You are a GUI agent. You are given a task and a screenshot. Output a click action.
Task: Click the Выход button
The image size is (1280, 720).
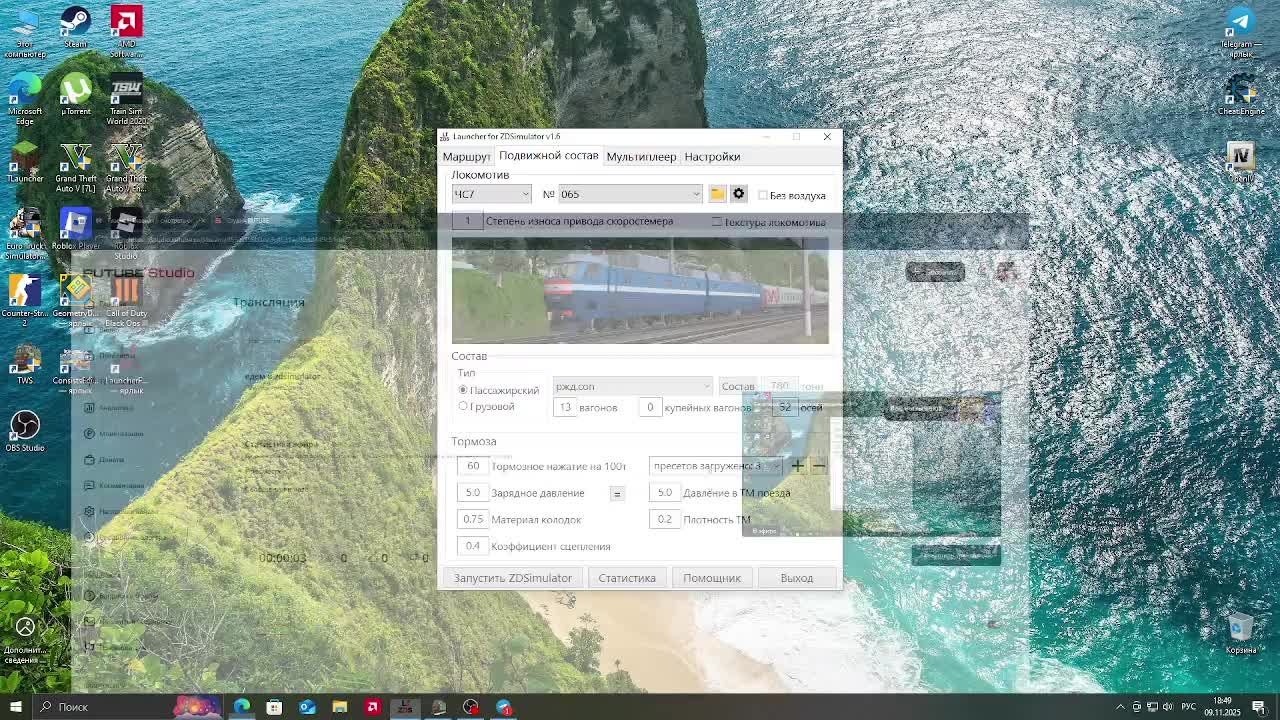[797, 578]
